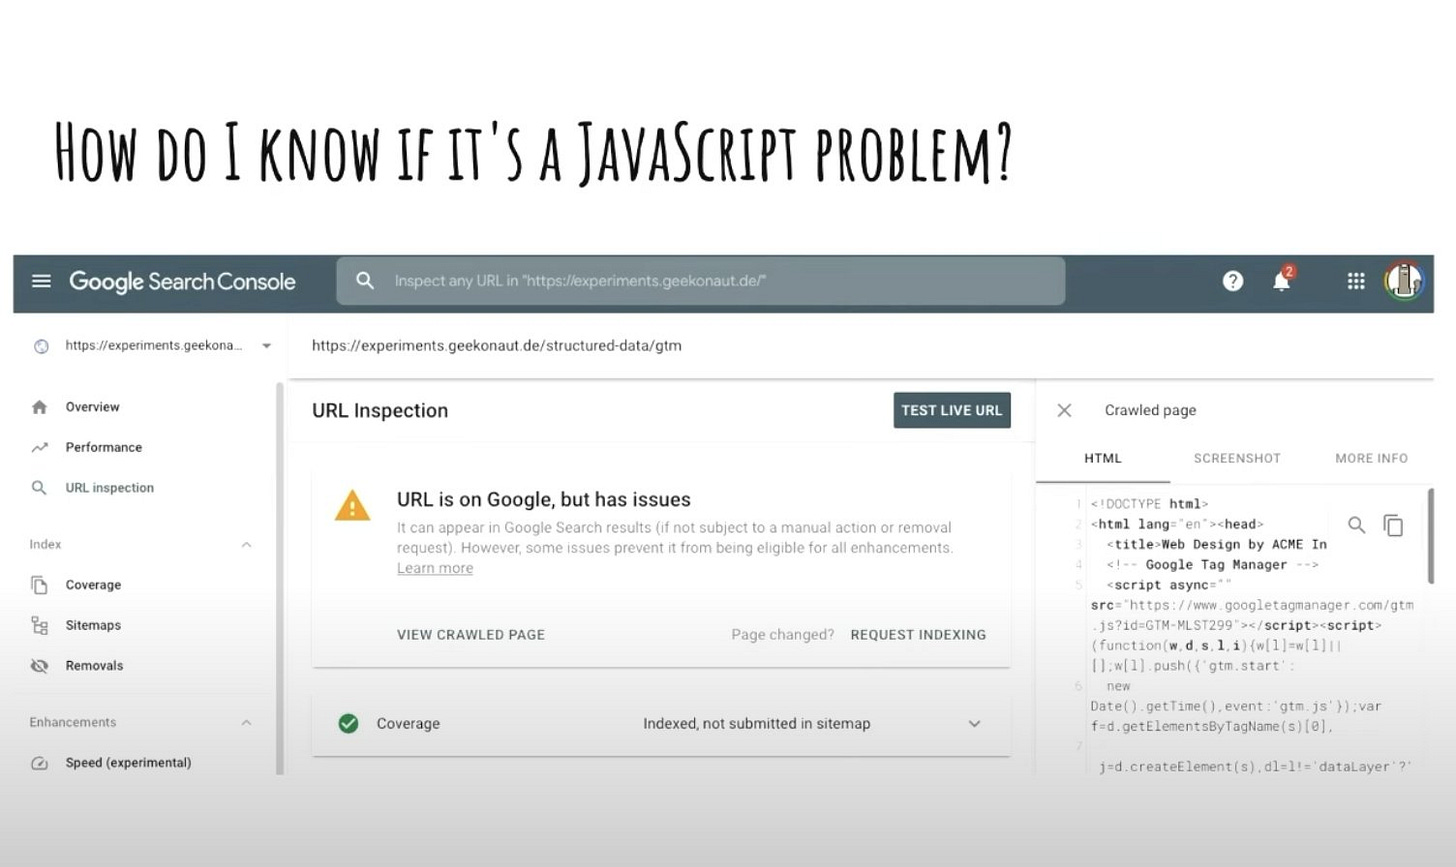The height and width of the screenshot is (867, 1456).
Task: Click the Coverage pages icon
Action: [x=39, y=585]
